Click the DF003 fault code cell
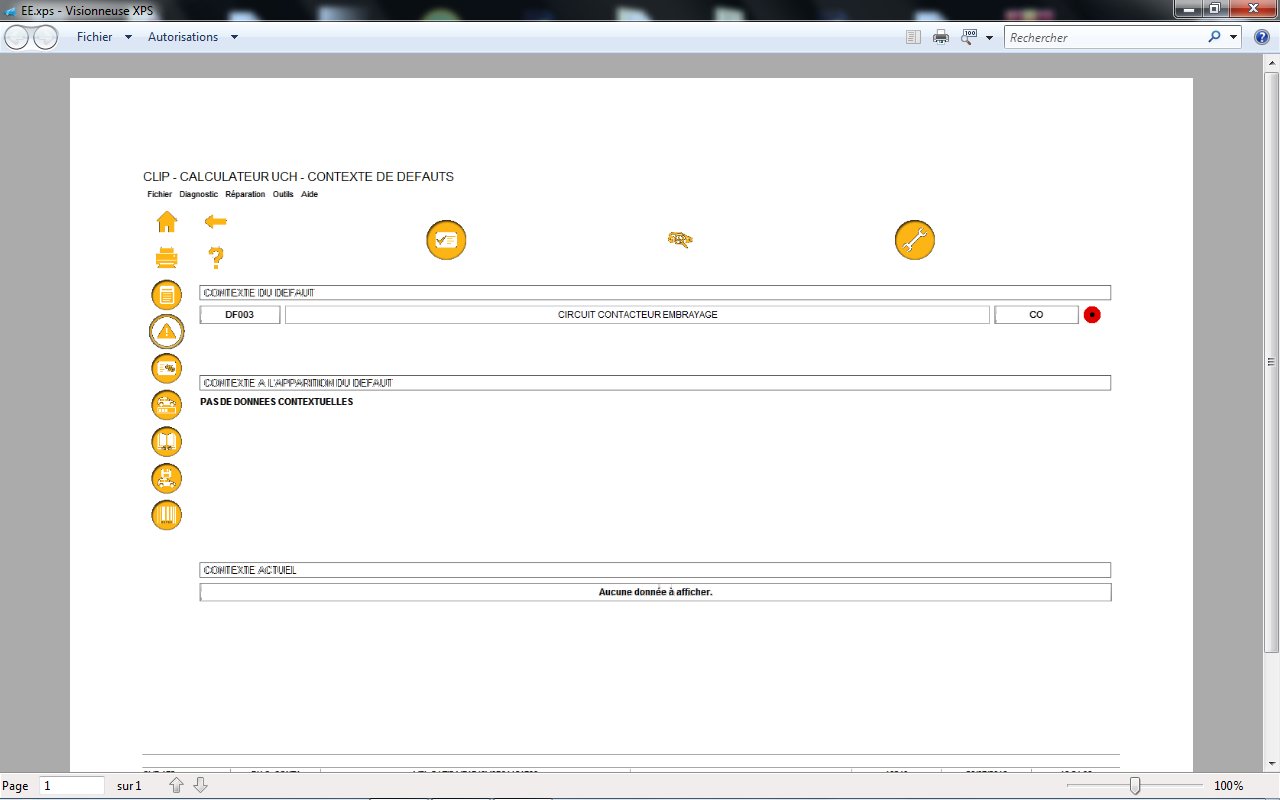 [240, 315]
